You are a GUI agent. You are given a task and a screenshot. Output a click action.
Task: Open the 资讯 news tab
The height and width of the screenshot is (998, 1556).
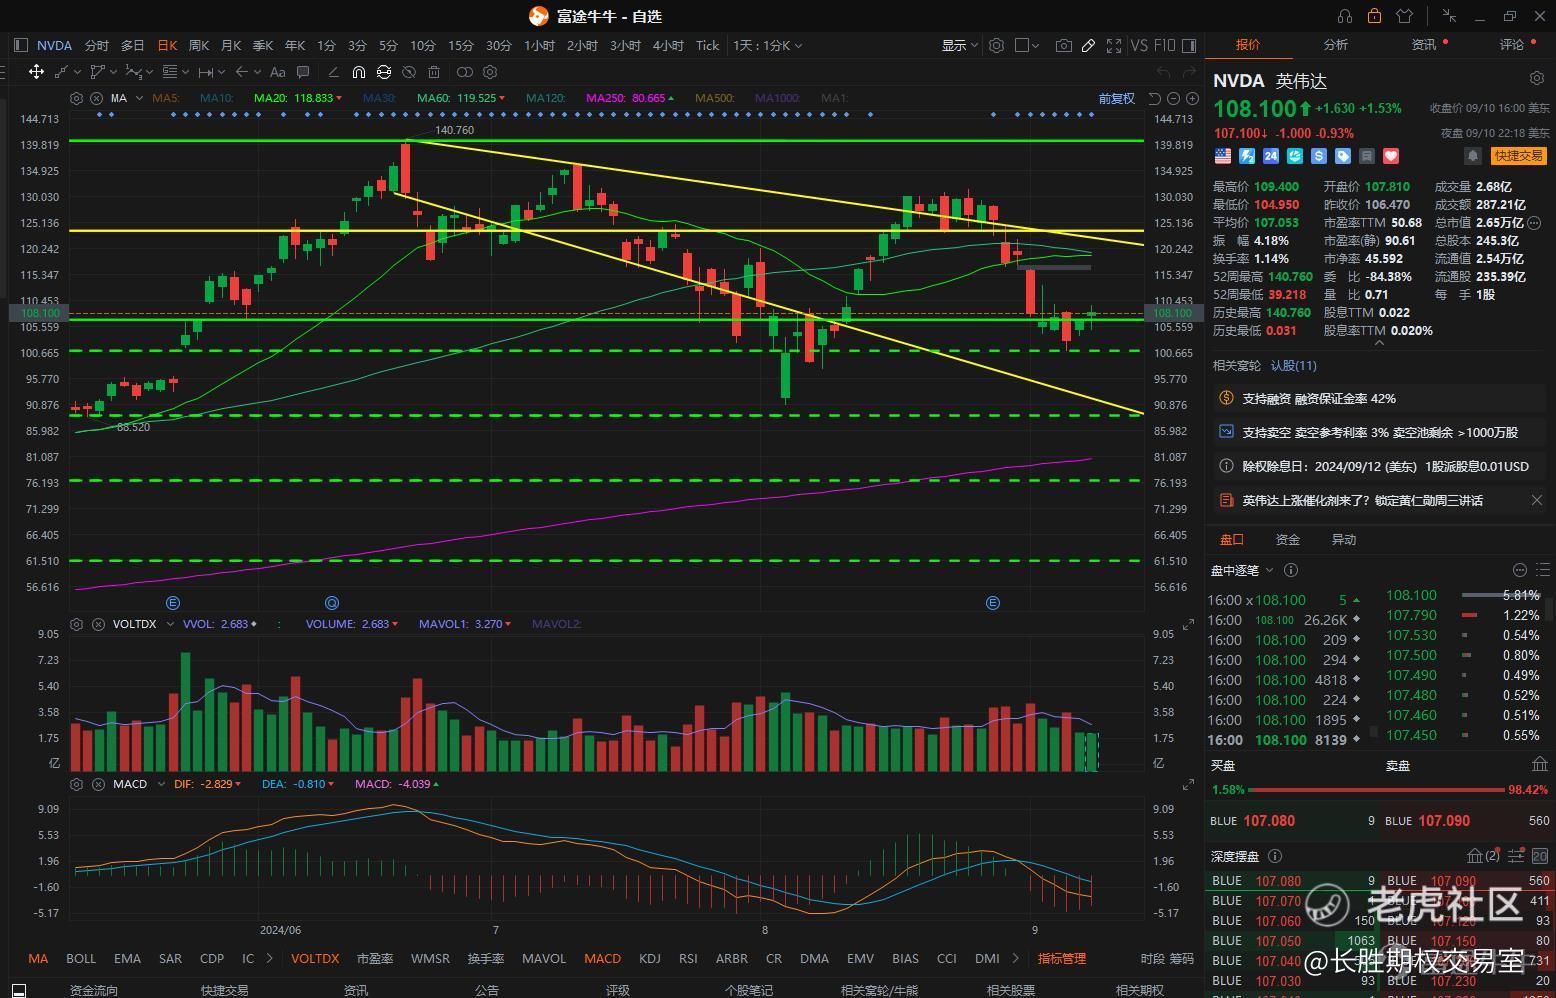point(1424,44)
